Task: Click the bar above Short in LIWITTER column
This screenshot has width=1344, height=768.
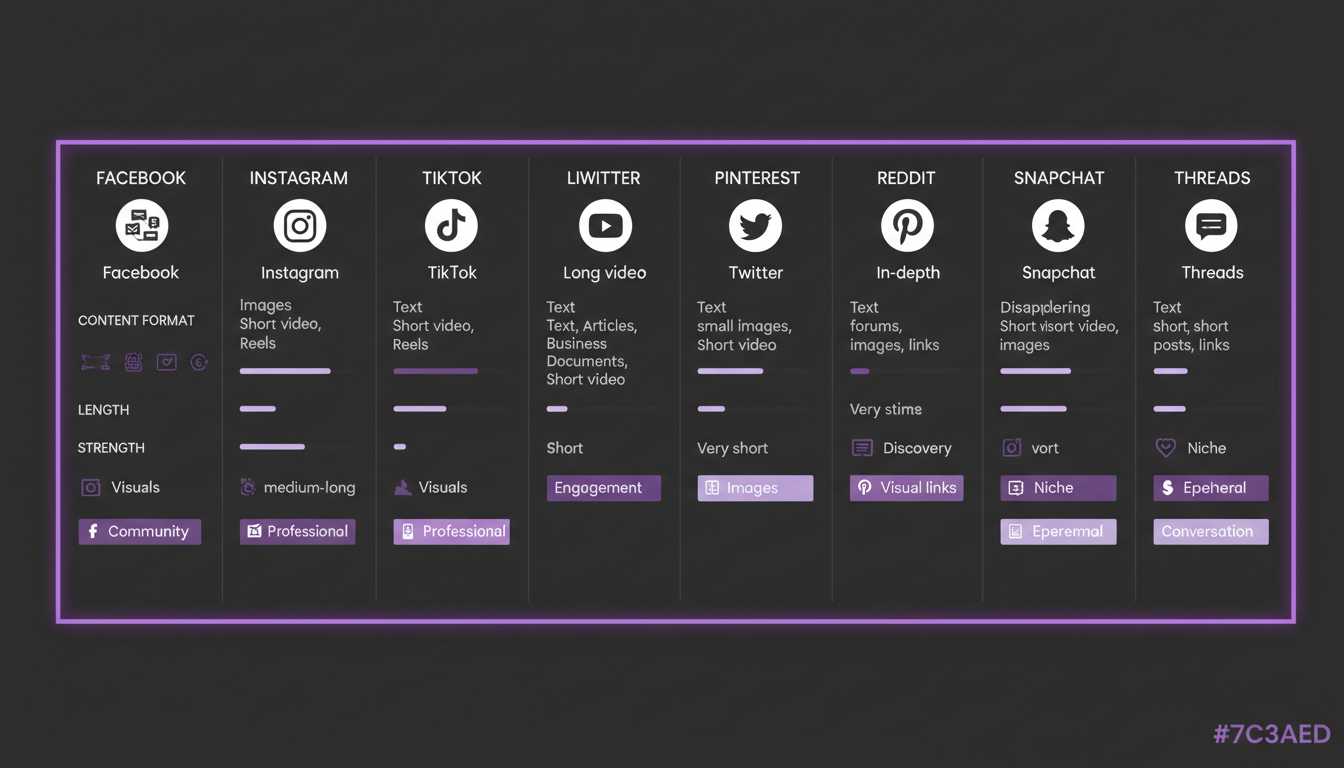Action: 557,409
